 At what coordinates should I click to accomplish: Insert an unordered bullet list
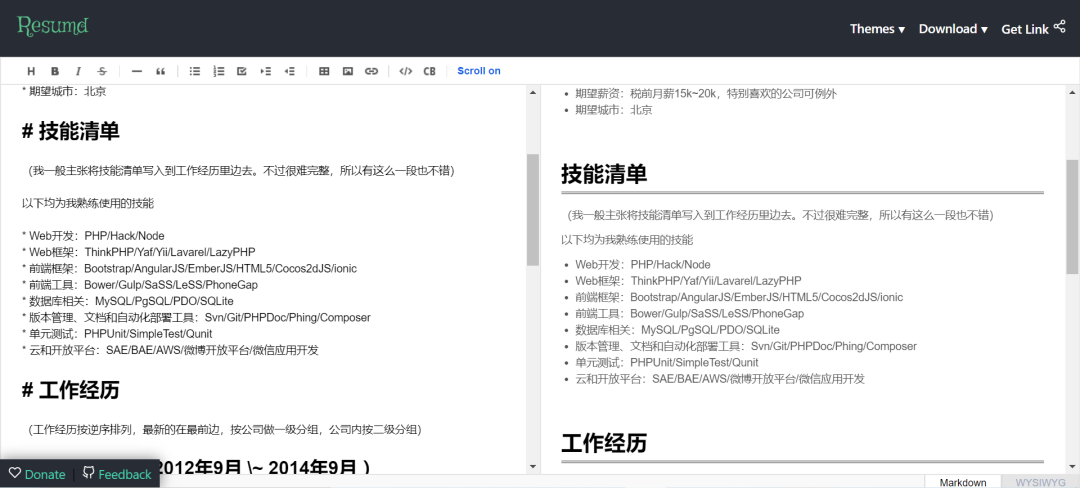(195, 71)
